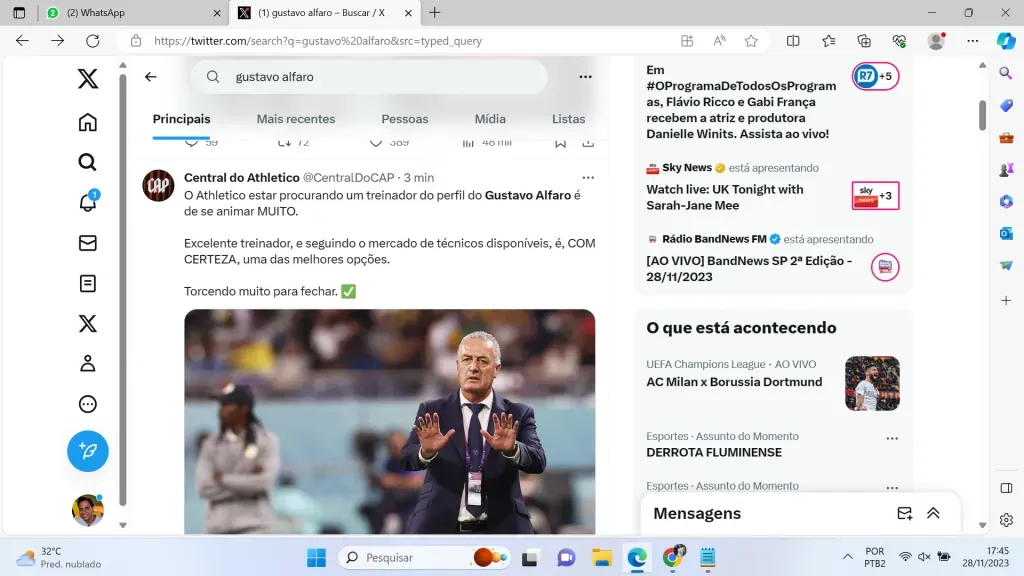Go back using the search page arrow
This screenshot has height=576, width=1024.
[x=151, y=77]
